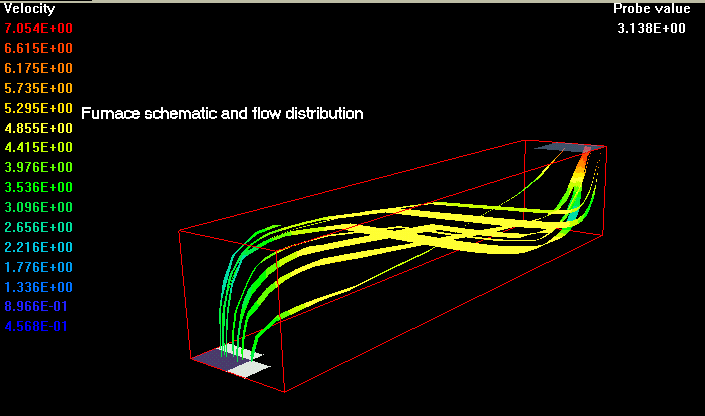Click the 3.096E+00 velocity label

click(38, 208)
